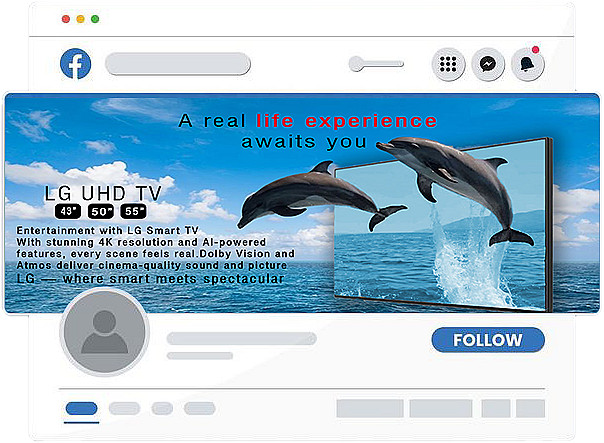
Task: Open the profile picture avatar
Action: pyautogui.click(x=104, y=332)
